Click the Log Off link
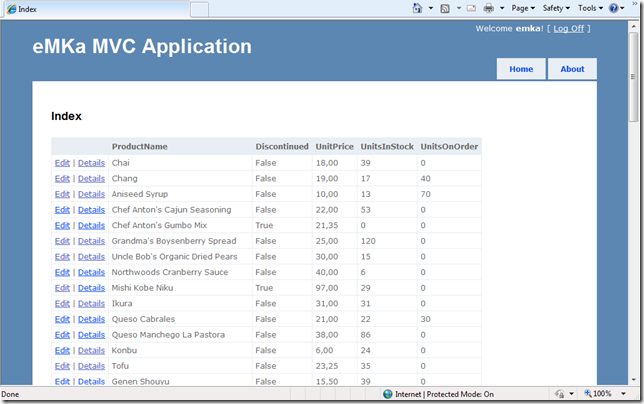 (568, 29)
